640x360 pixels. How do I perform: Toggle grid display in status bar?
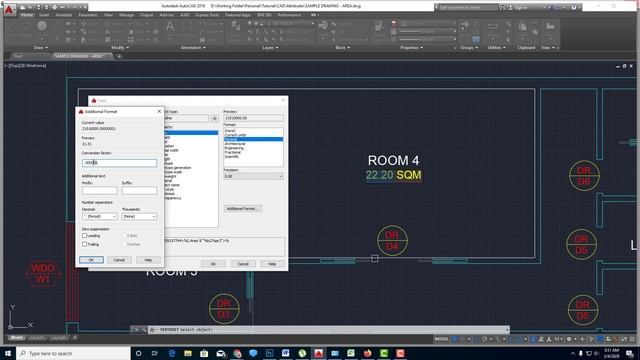coord(455,339)
